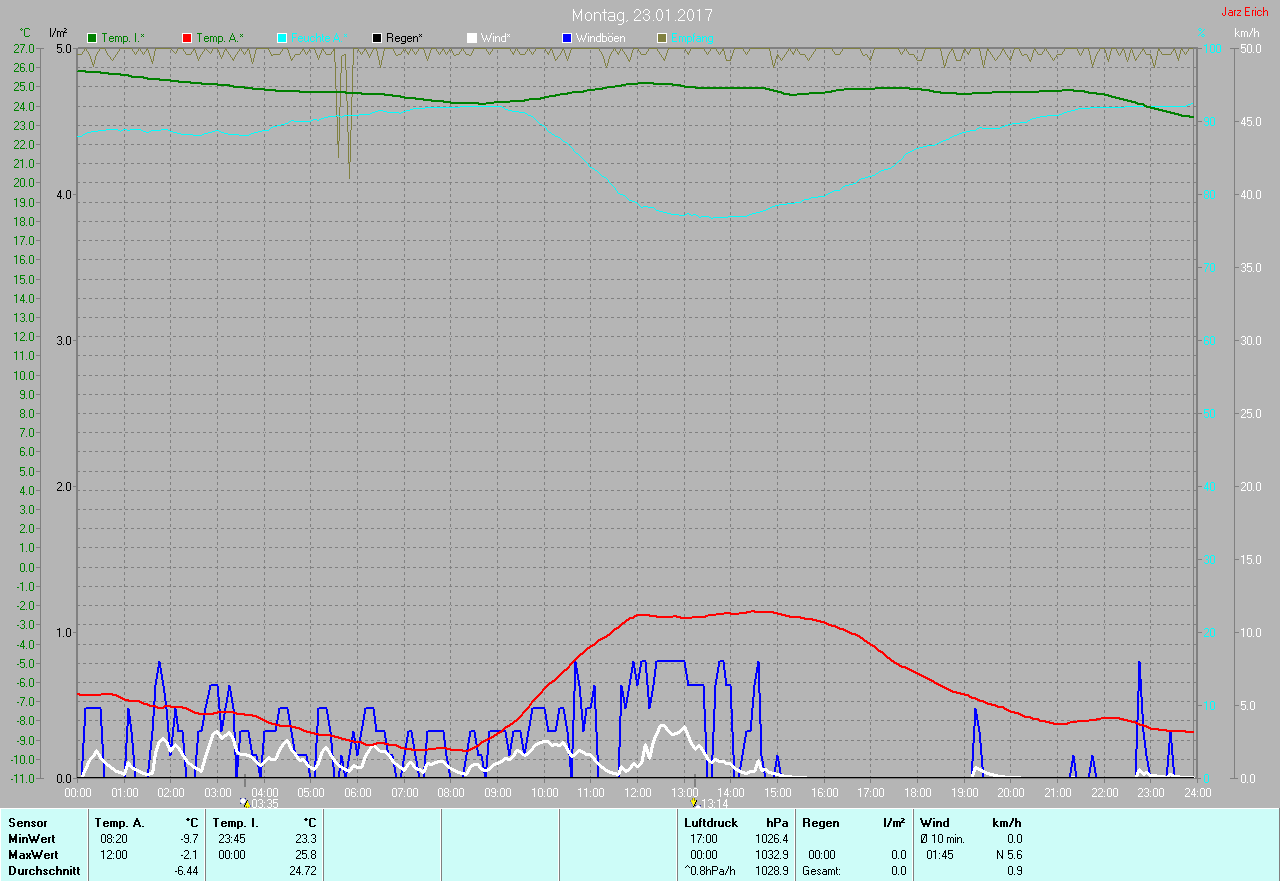The width and height of the screenshot is (1280, 881).
Task: Click the Windböen legend label
Action: click(x=600, y=38)
